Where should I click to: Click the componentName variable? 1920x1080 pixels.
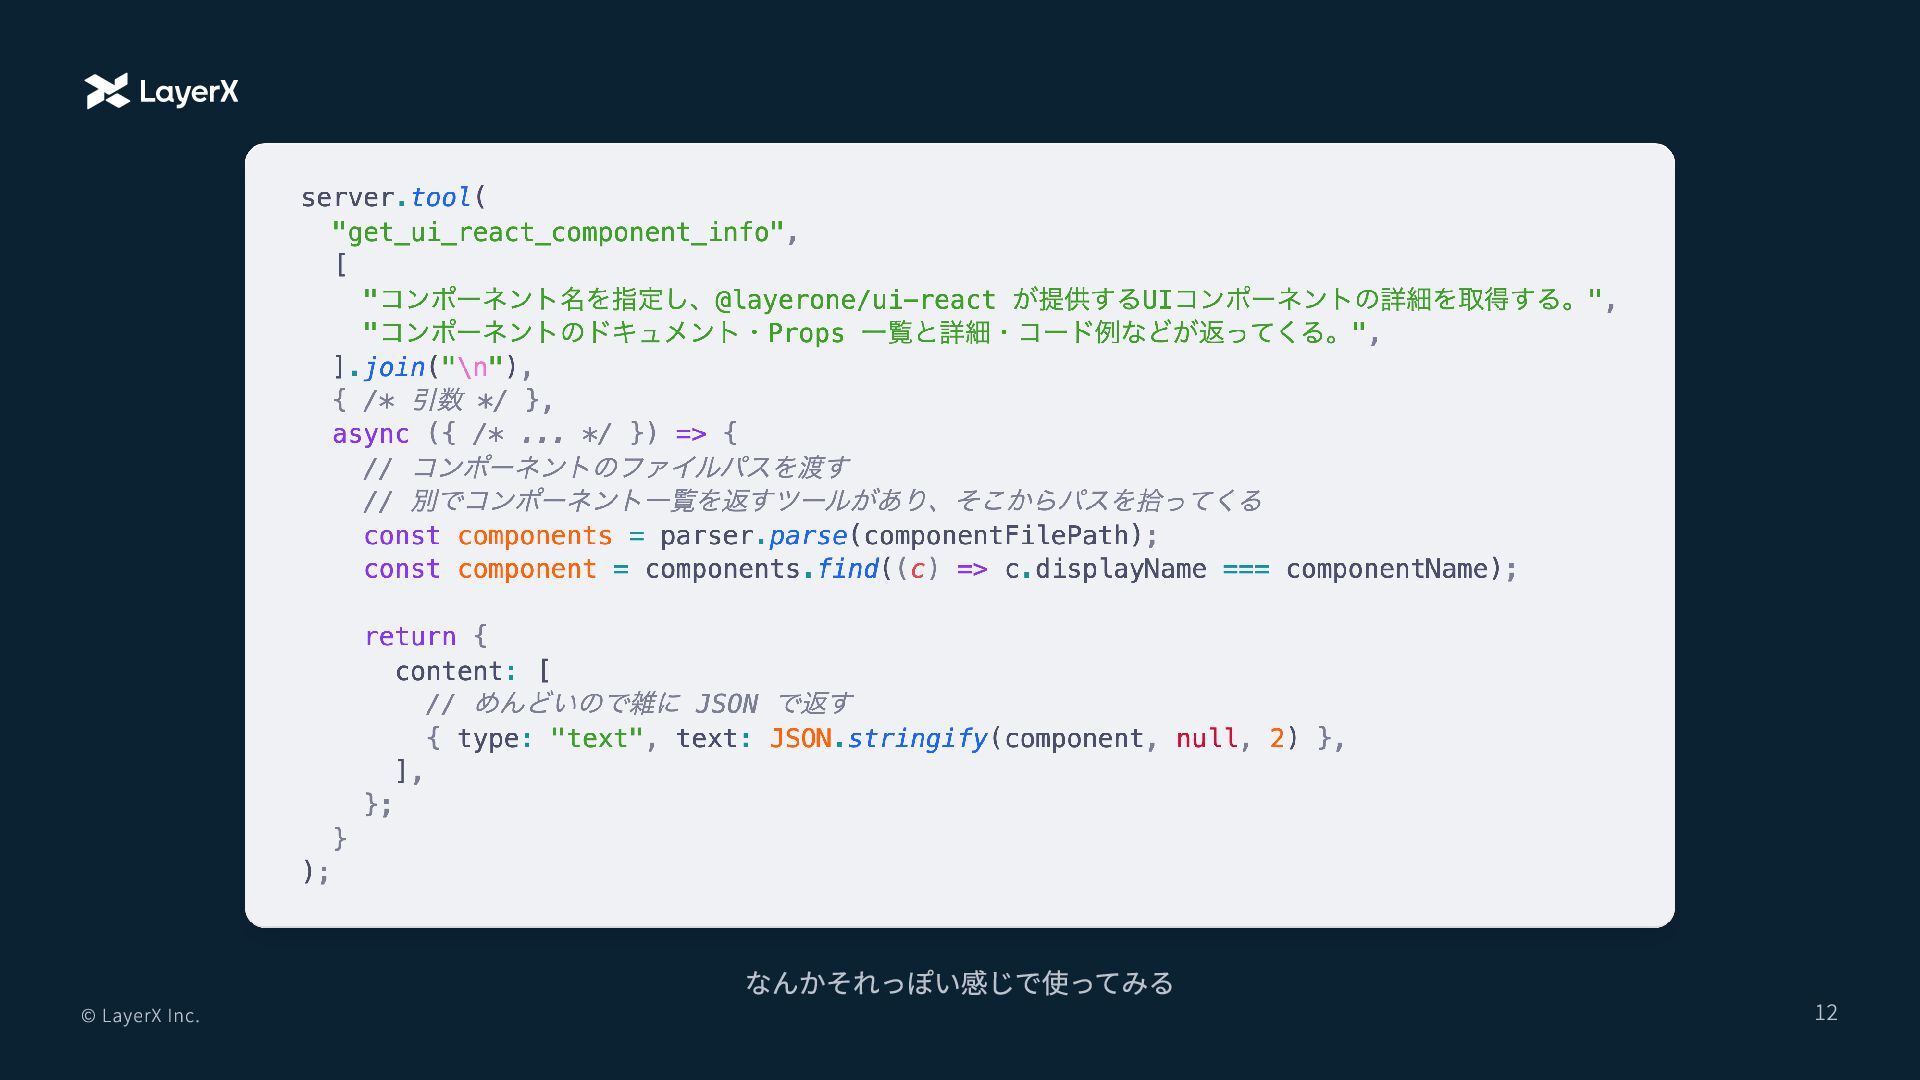point(1386,569)
